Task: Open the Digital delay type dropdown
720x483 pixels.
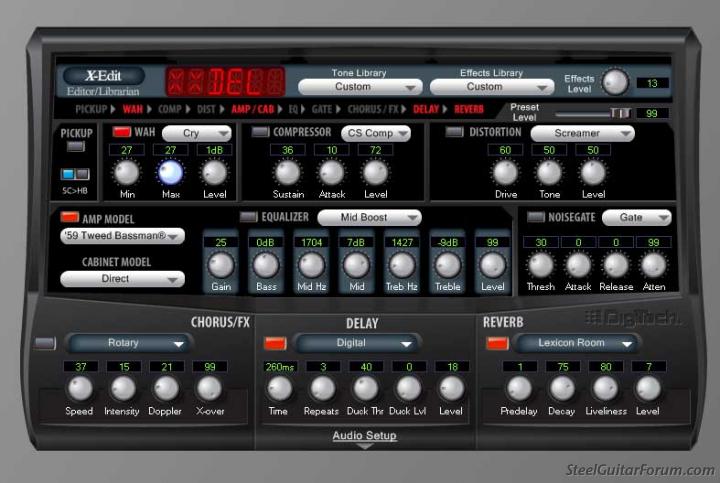Action: 356,343
